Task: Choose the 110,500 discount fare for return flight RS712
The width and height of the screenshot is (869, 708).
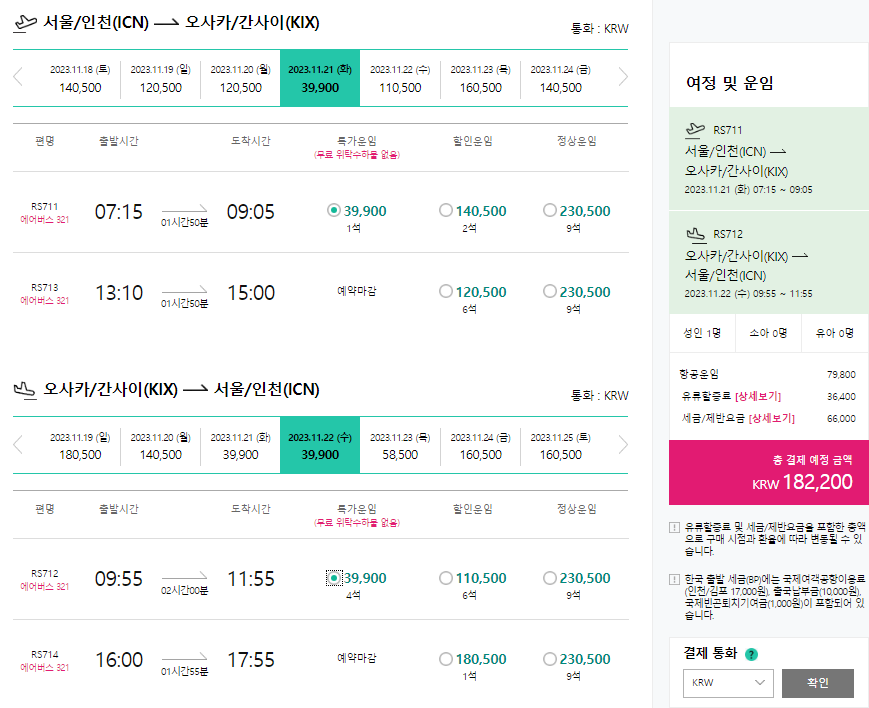Action: [445, 578]
